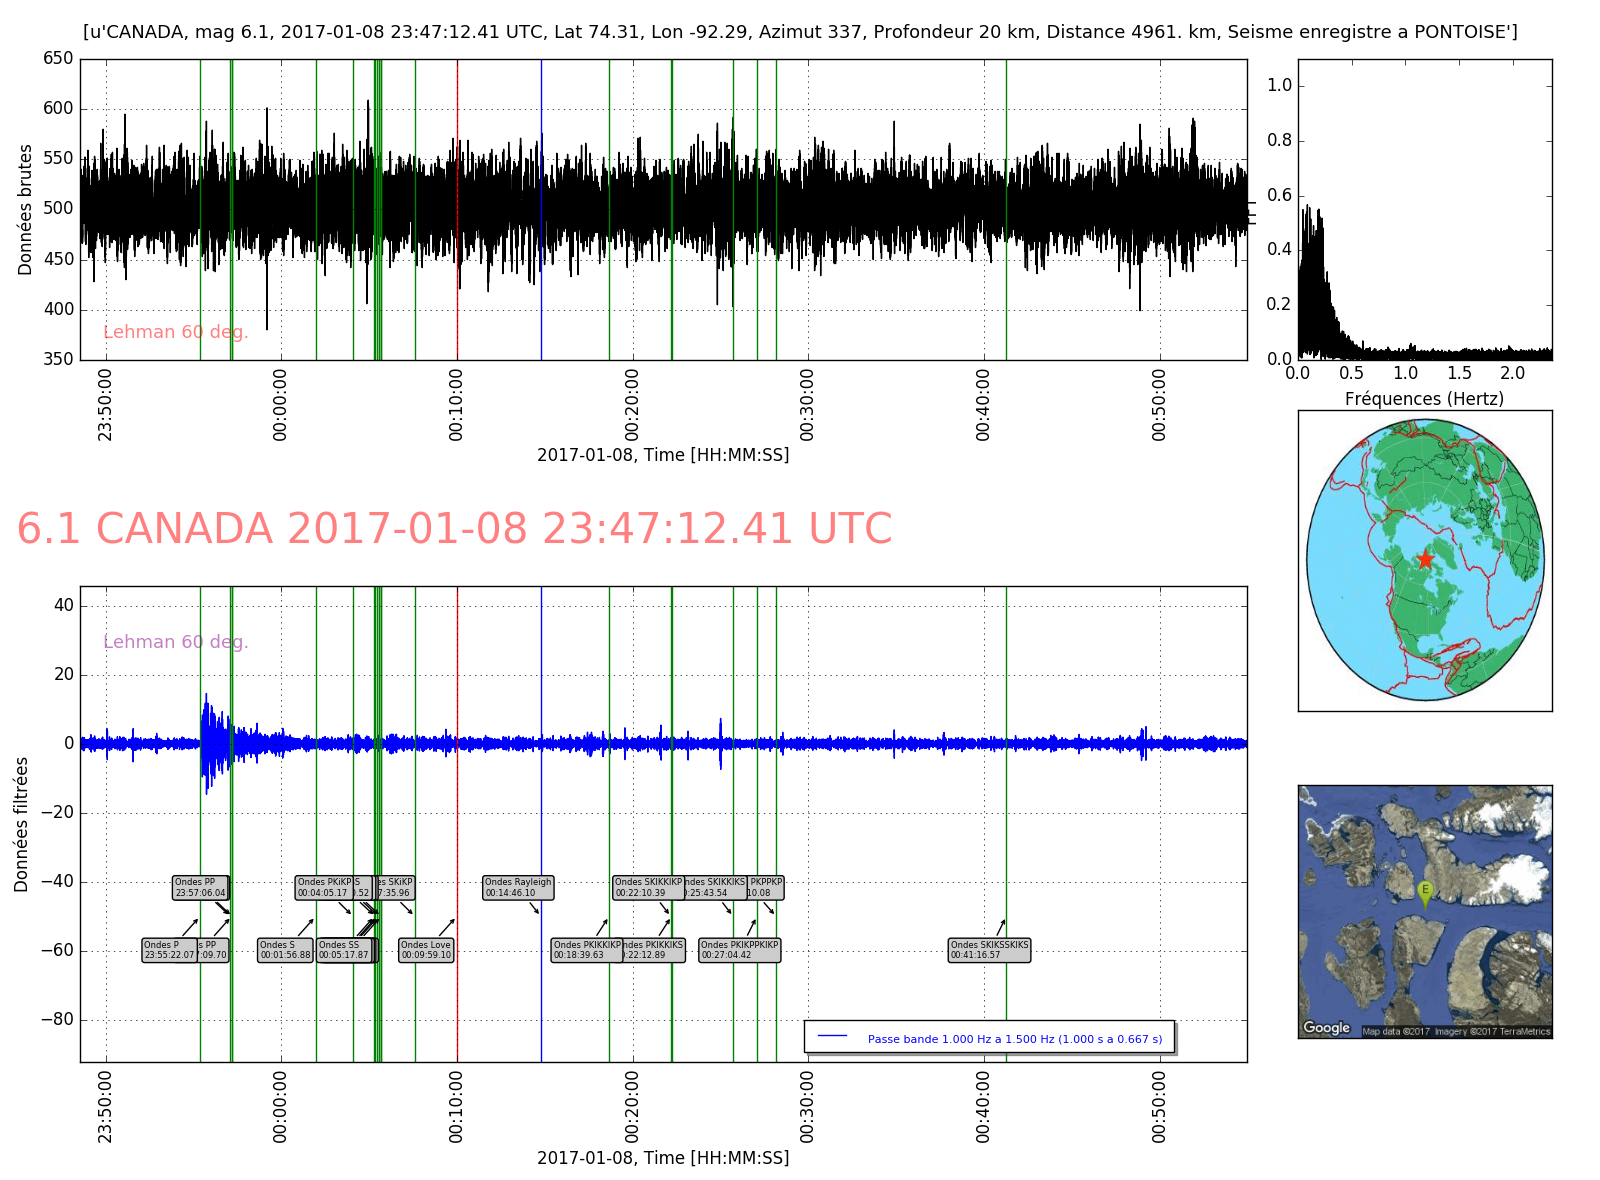Select the 'Ondes PKIKPPKIKP 00:27:04.42' annotation box
Viewport: 1600px width, 1180px height.
pos(740,950)
